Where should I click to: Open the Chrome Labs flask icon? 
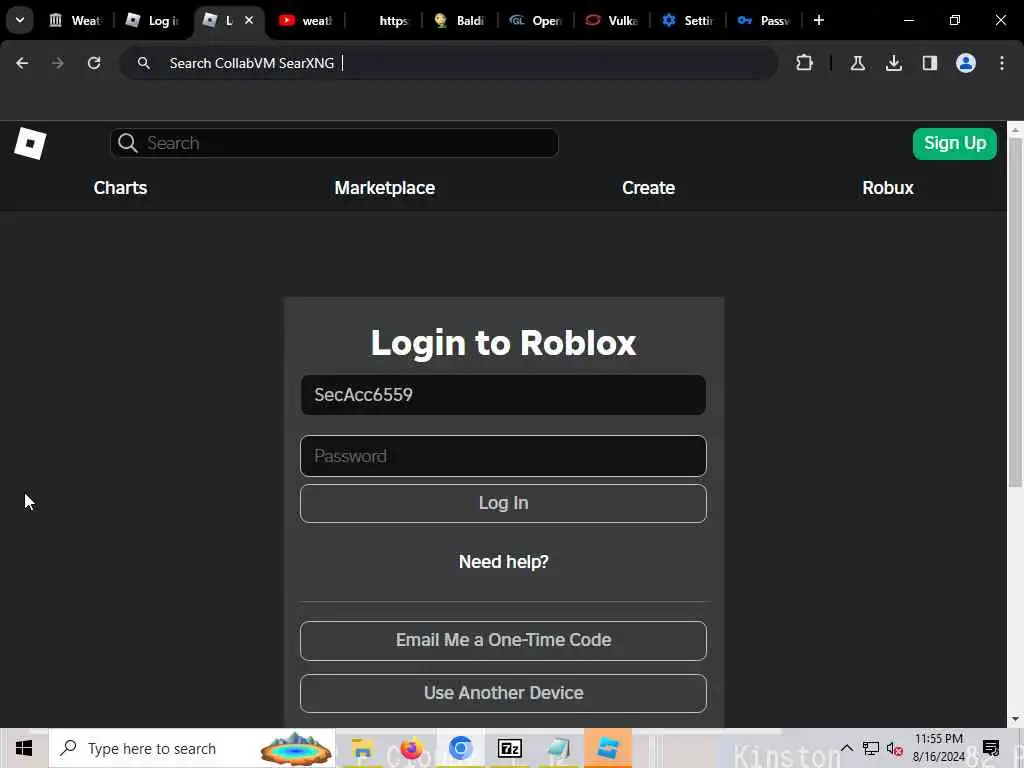click(x=857, y=63)
